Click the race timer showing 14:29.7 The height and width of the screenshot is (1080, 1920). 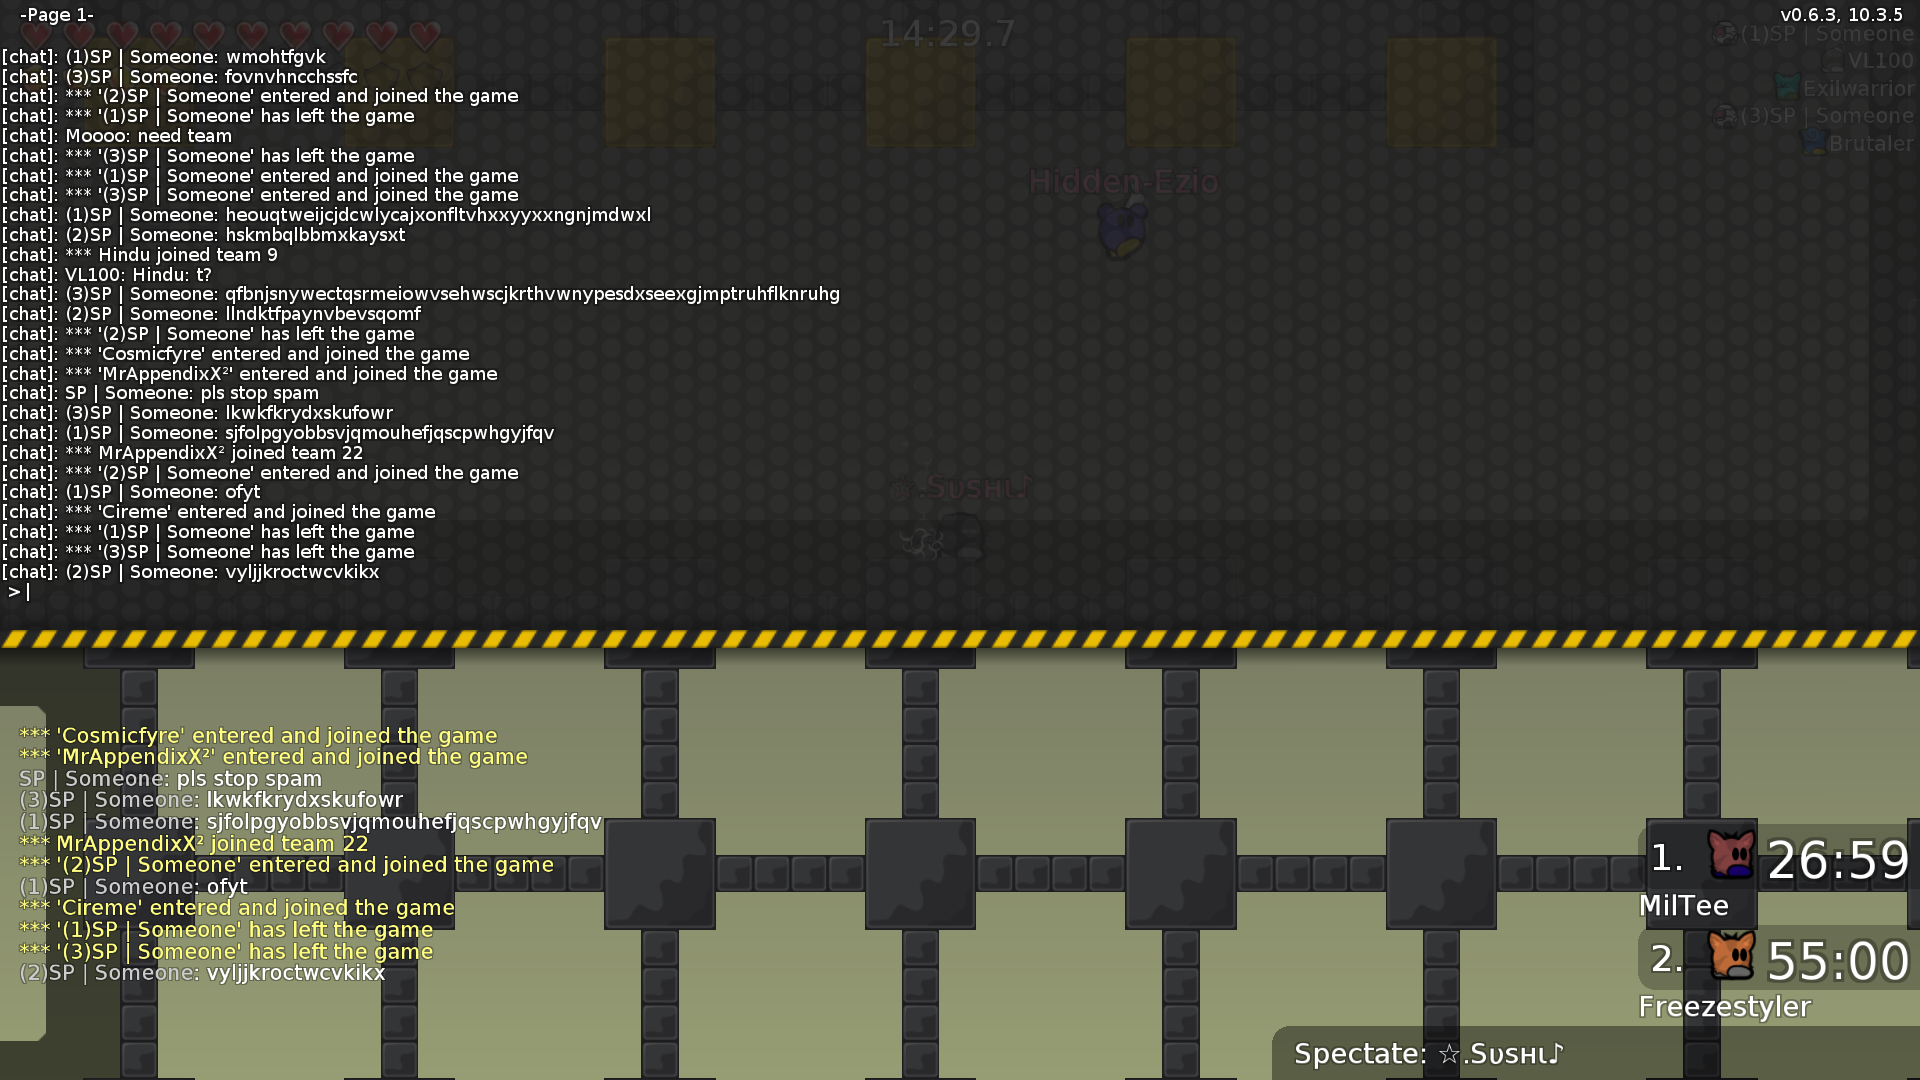point(947,32)
